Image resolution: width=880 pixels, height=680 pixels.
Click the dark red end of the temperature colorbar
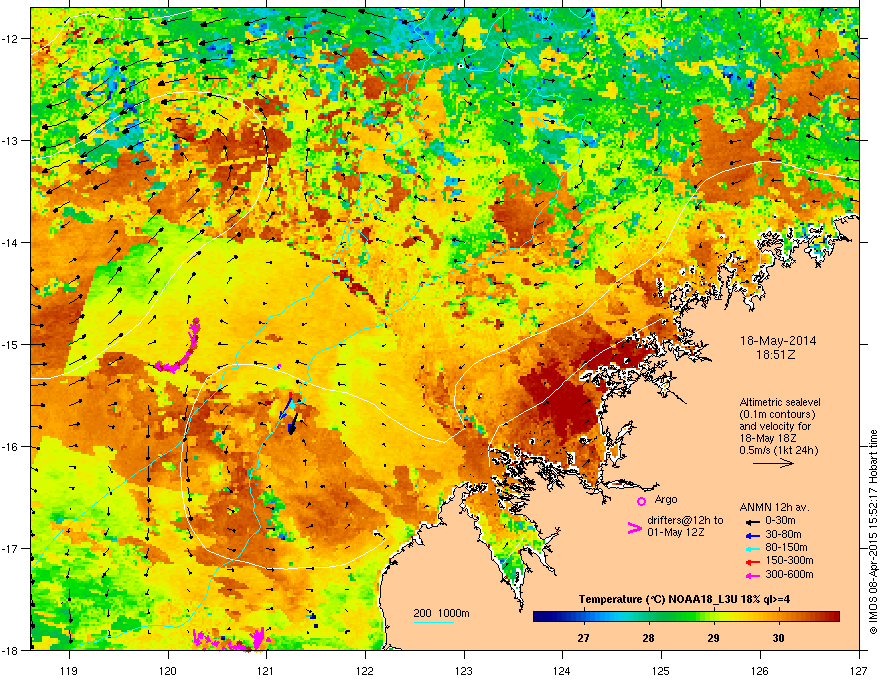833,617
